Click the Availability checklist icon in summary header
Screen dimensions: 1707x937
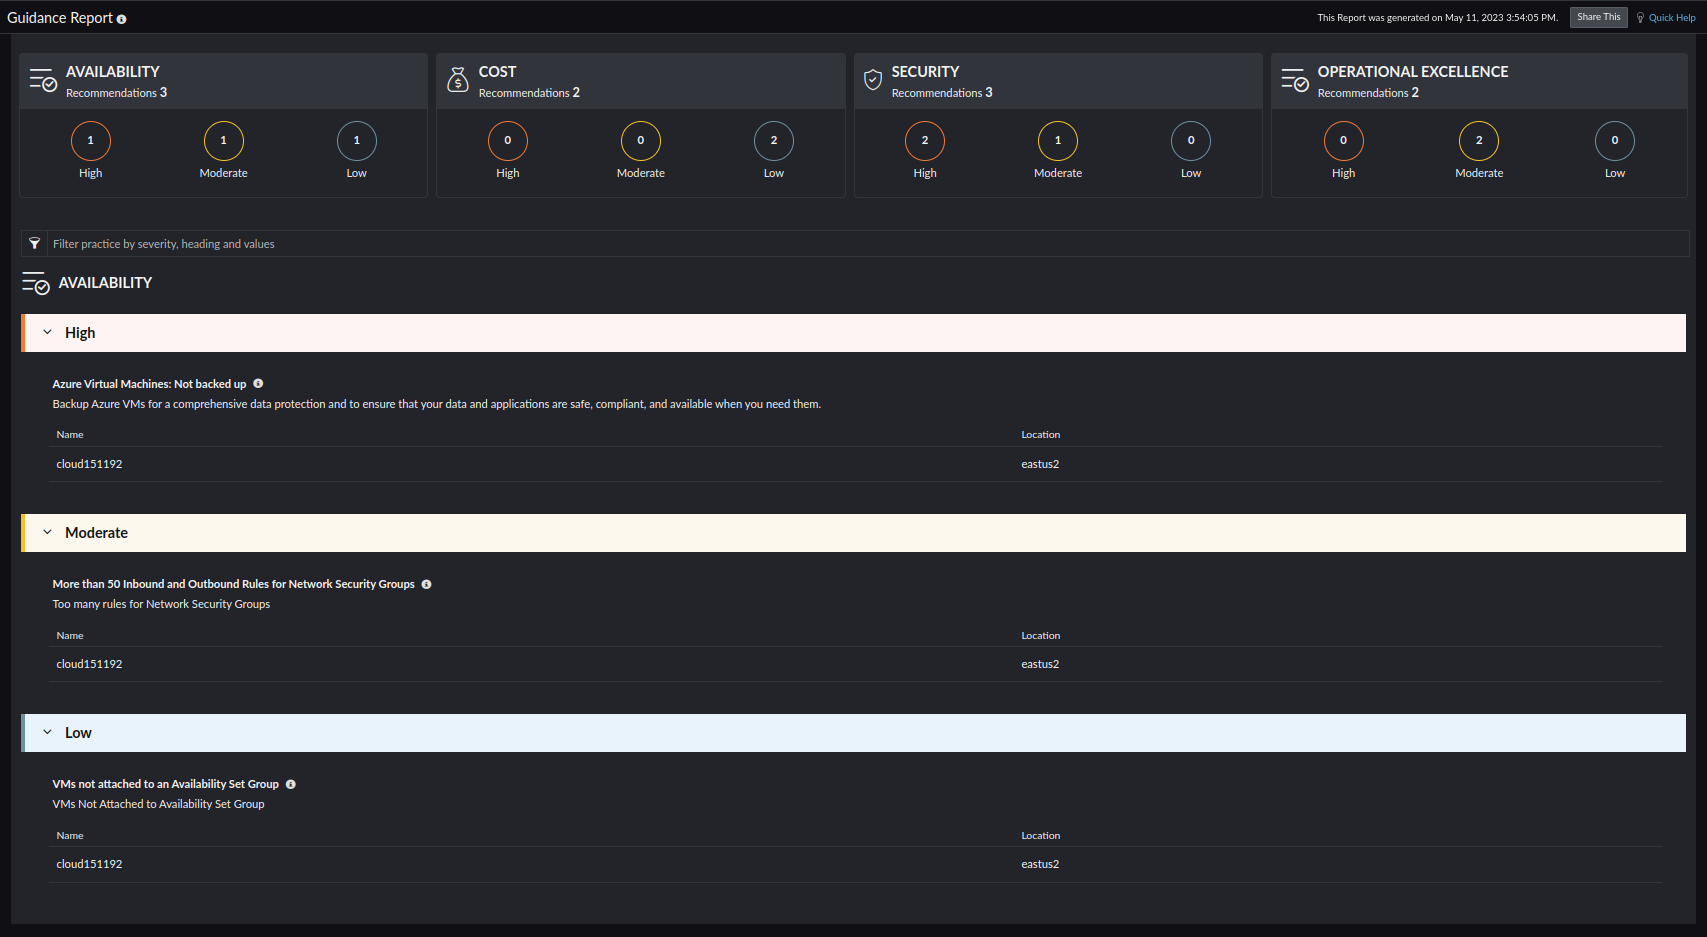(42, 80)
